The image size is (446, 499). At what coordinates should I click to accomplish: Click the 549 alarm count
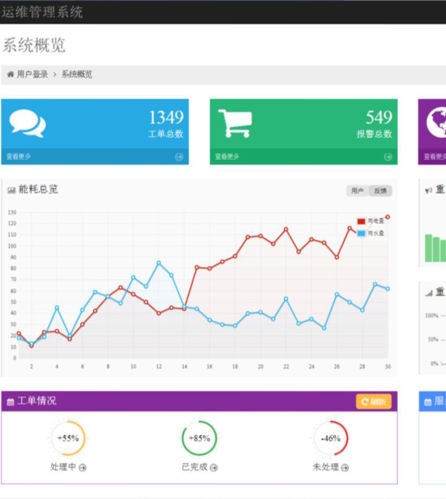pos(379,117)
